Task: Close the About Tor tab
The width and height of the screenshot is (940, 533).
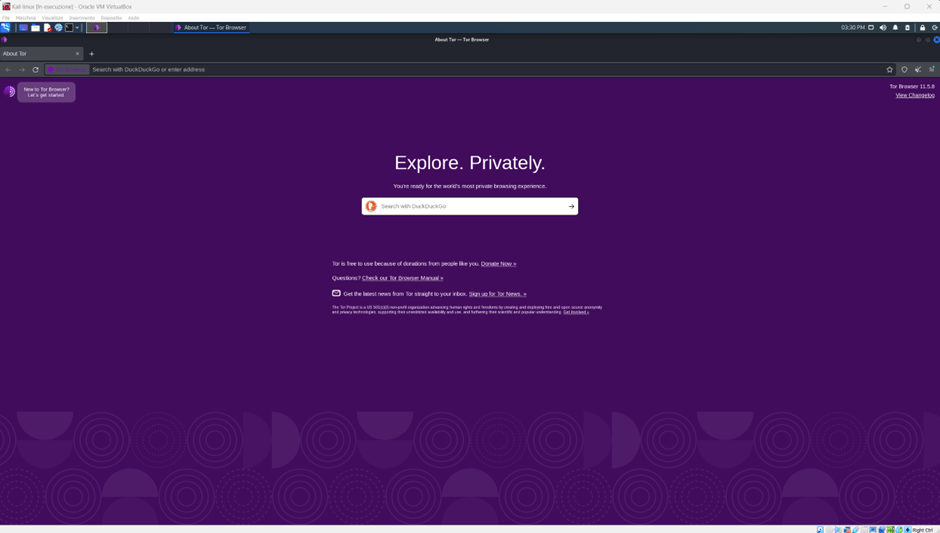Action: (77, 54)
